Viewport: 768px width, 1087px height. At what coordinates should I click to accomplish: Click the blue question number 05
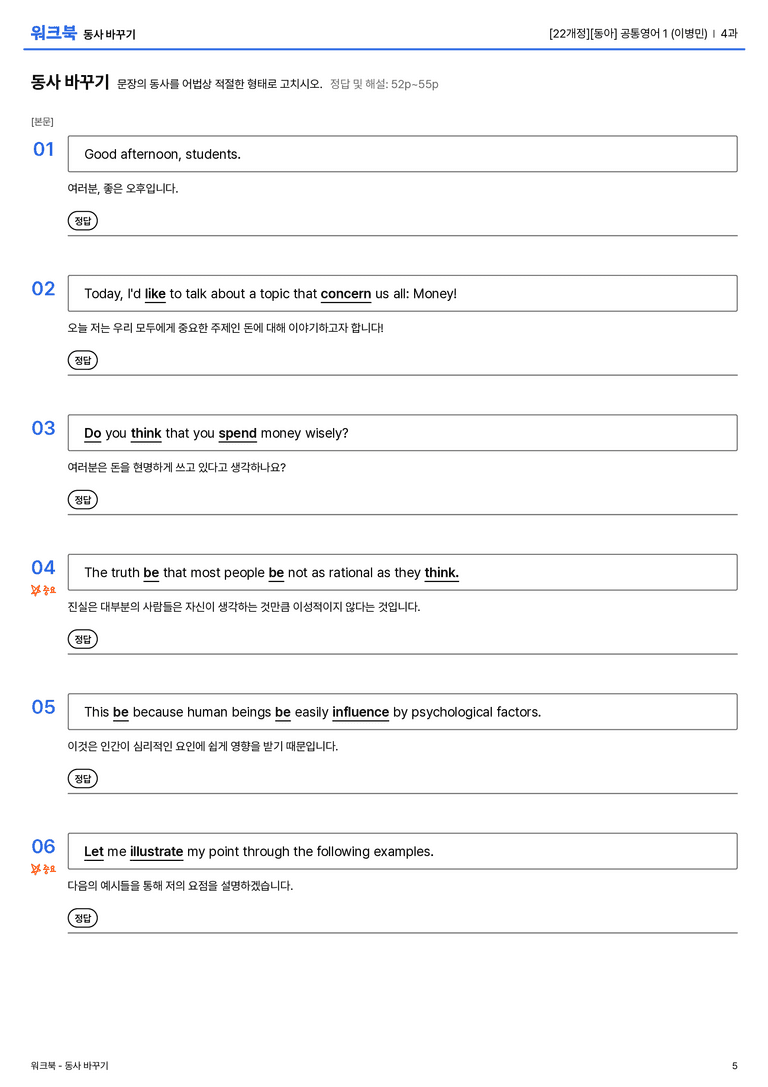(x=43, y=707)
